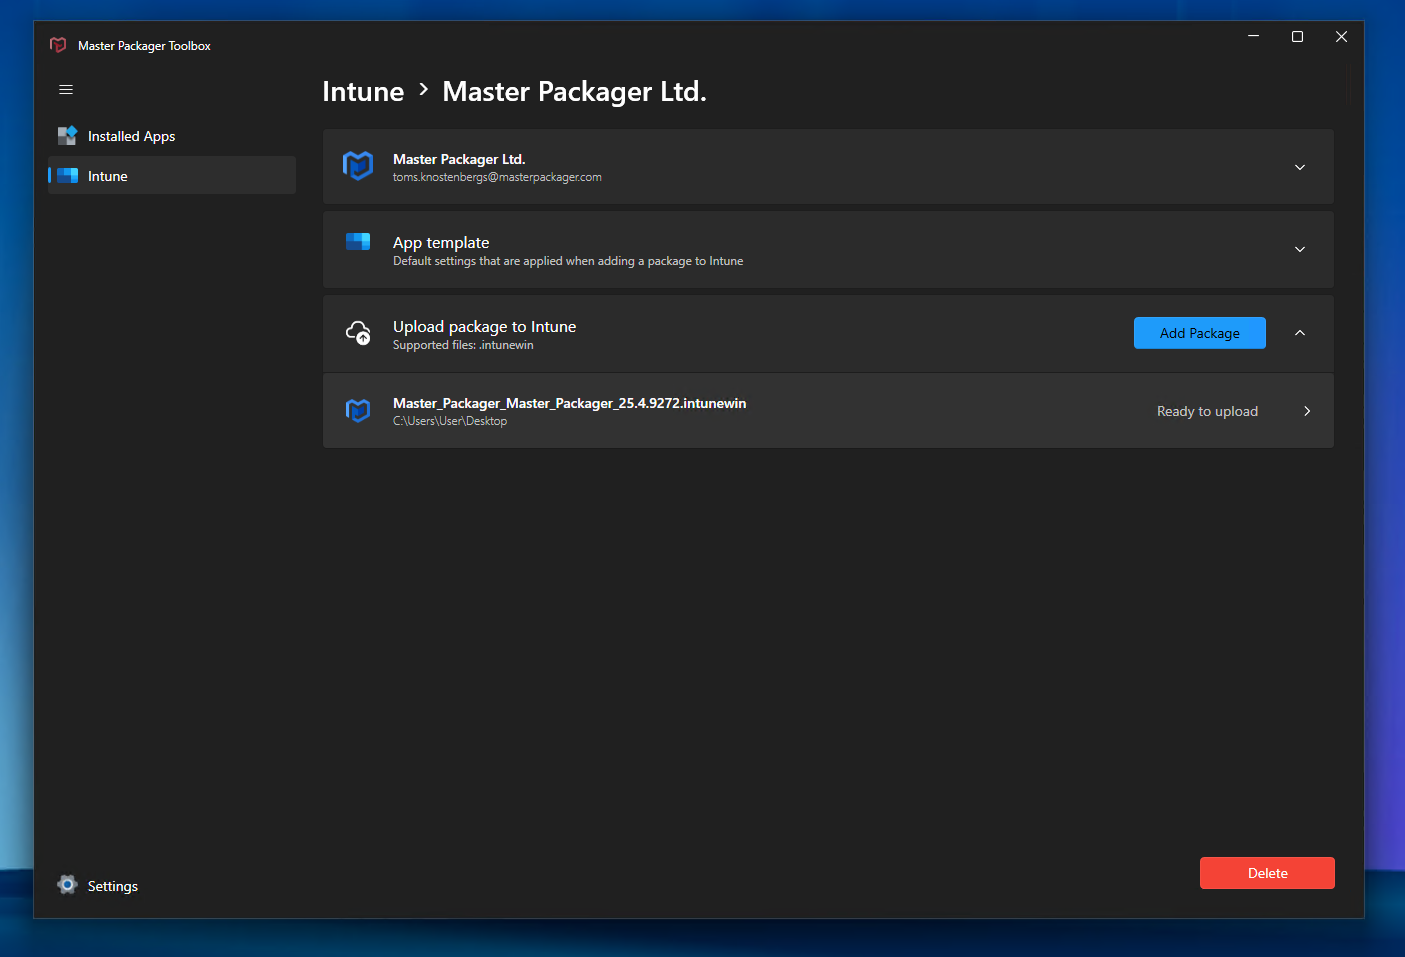Click the Upload package to Intune heading
The width and height of the screenshot is (1405, 957).
click(484, 327)
